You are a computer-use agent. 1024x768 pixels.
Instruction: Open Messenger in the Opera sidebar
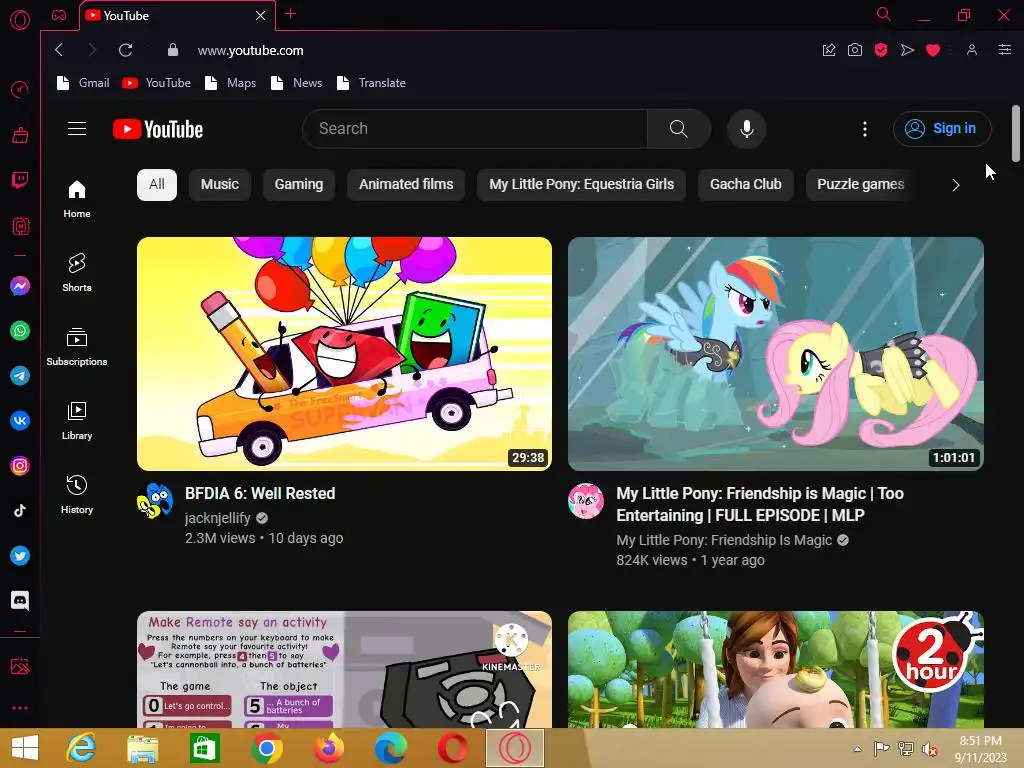coord(20,286)
